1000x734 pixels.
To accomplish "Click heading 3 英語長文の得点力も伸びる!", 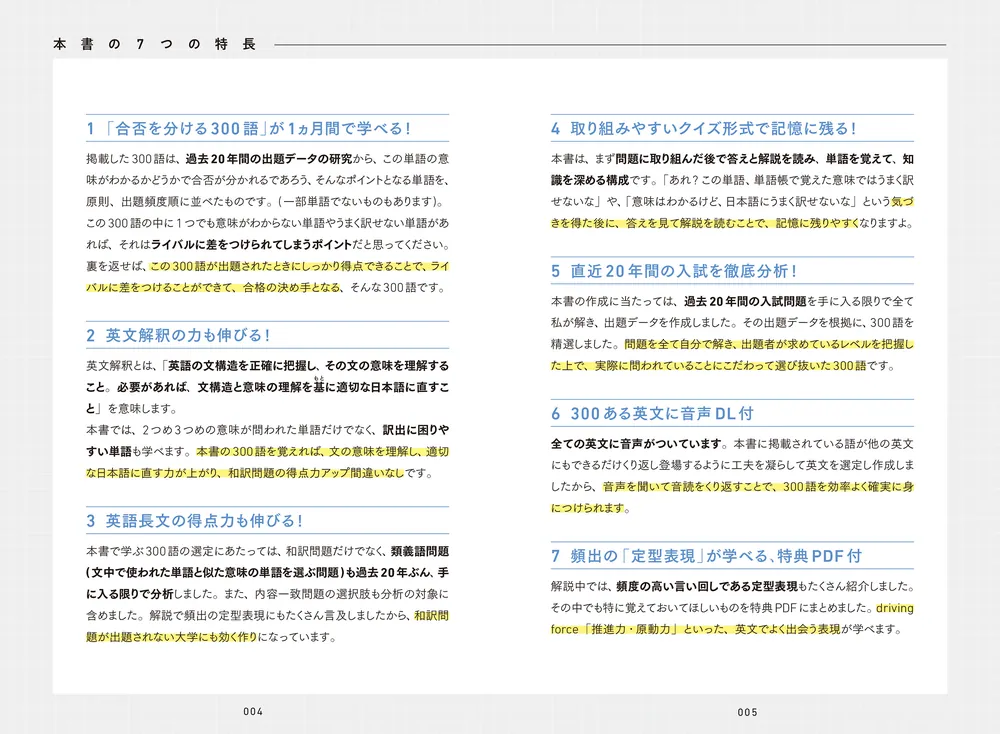I will pos(195,520).
